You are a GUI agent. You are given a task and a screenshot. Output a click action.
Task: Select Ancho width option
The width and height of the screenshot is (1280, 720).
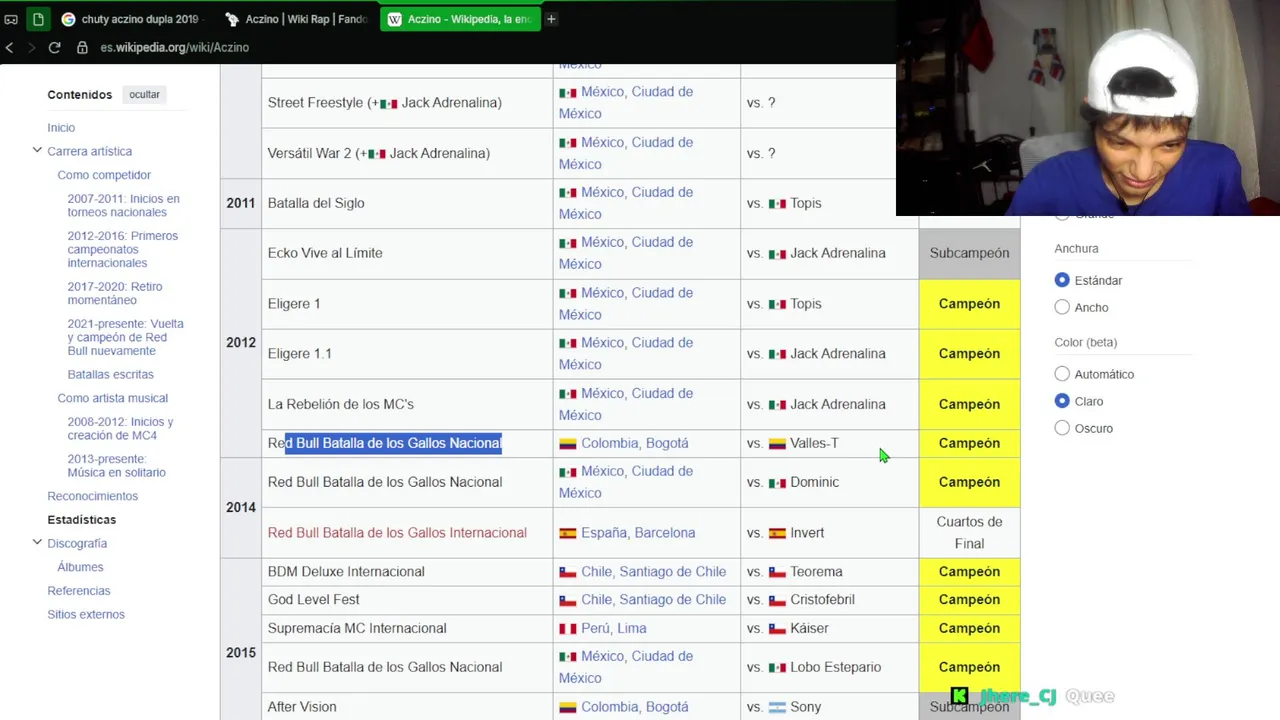click(1062, 307)
